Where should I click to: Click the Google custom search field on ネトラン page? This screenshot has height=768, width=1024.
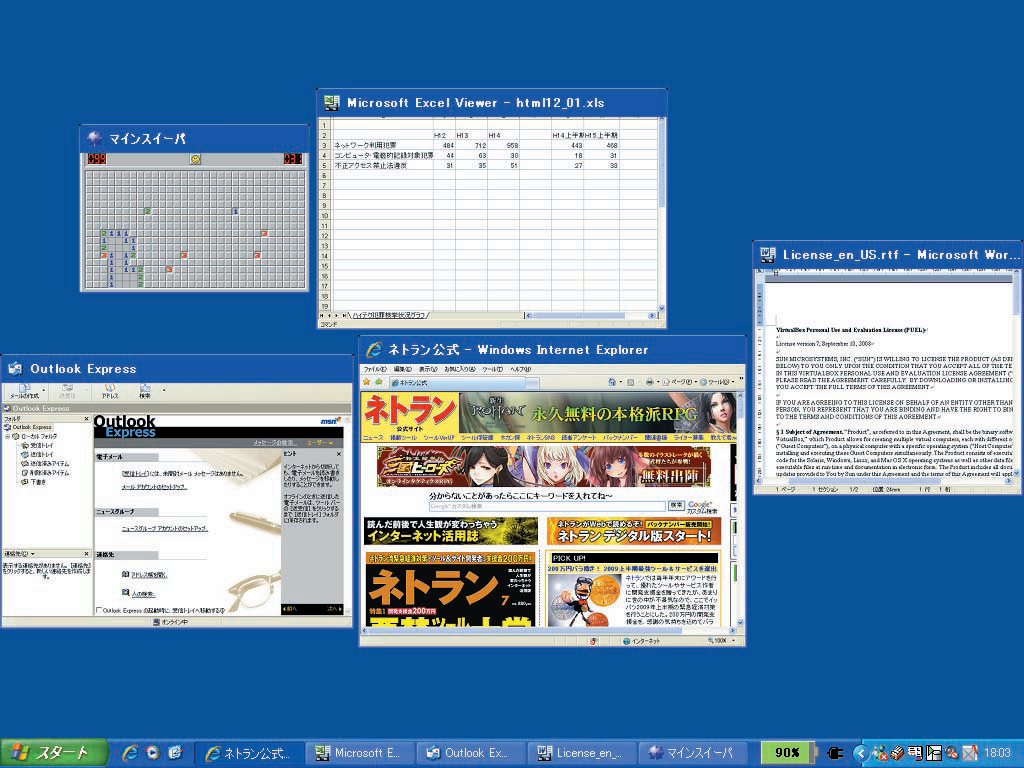[547, 506]
